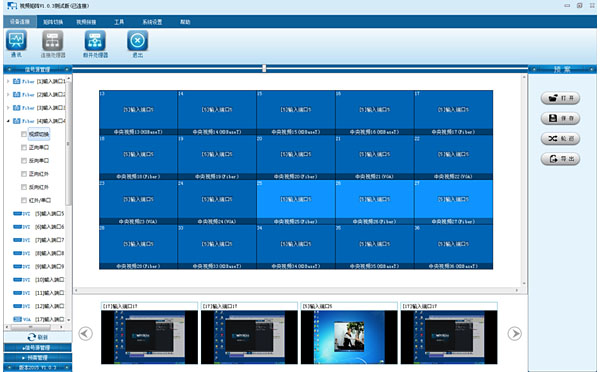This screenshot has height=372, width=600.
Task: Click the 断开处理器 disconnect processor icon
Action: (x=95, y=41)
